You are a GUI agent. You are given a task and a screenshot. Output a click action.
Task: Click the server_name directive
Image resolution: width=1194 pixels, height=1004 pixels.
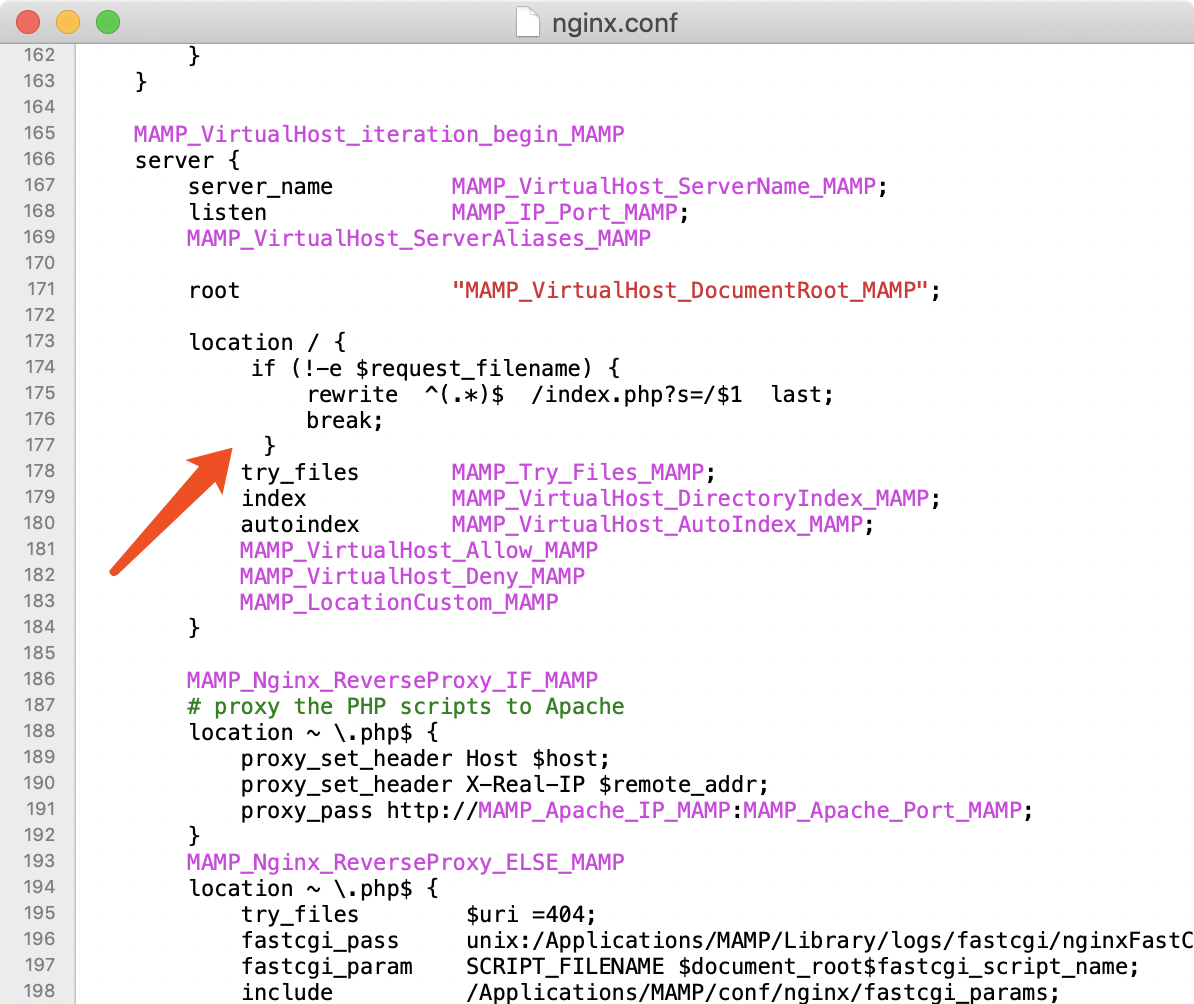tap(260, 187)
